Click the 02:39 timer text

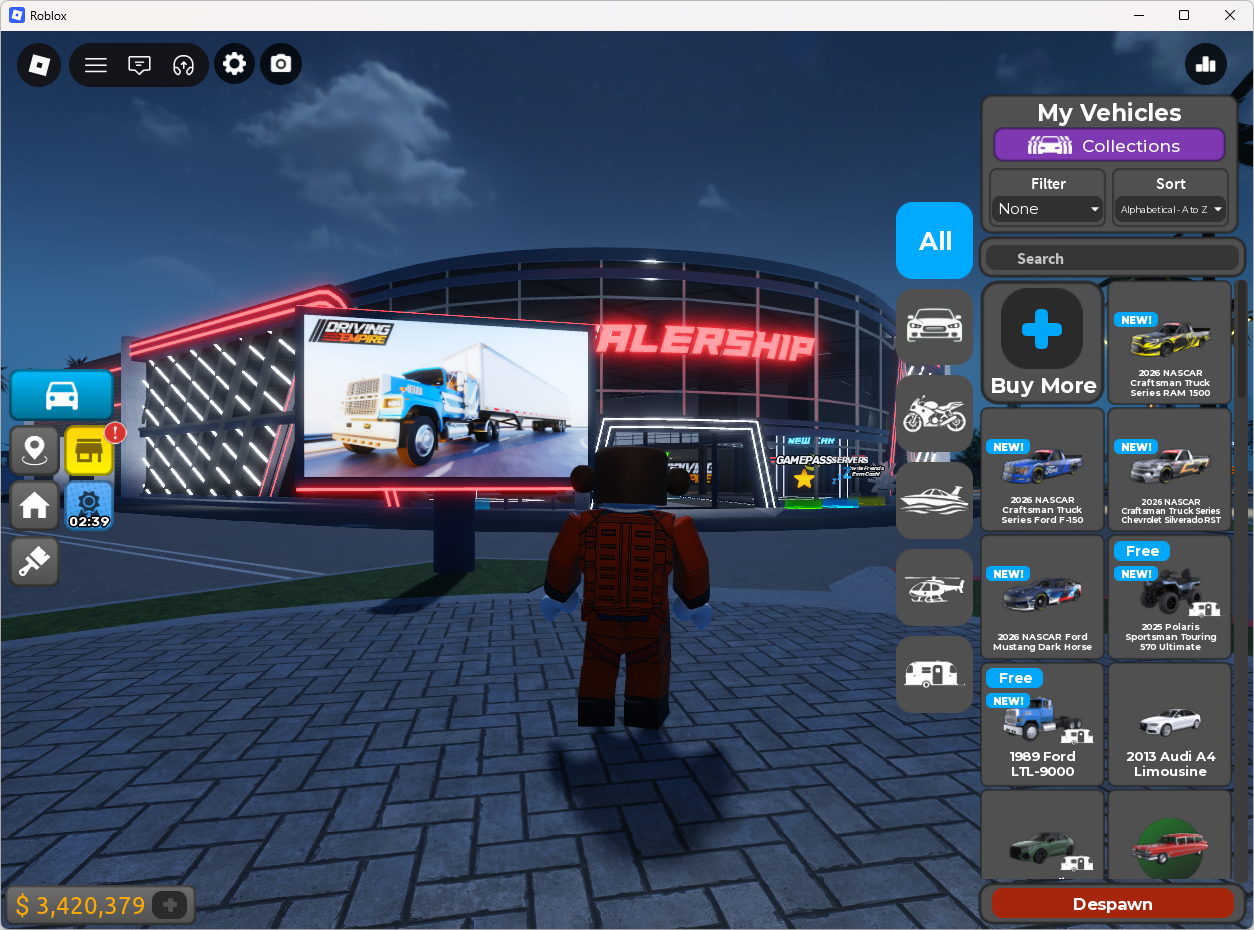(x=89, y=521)
